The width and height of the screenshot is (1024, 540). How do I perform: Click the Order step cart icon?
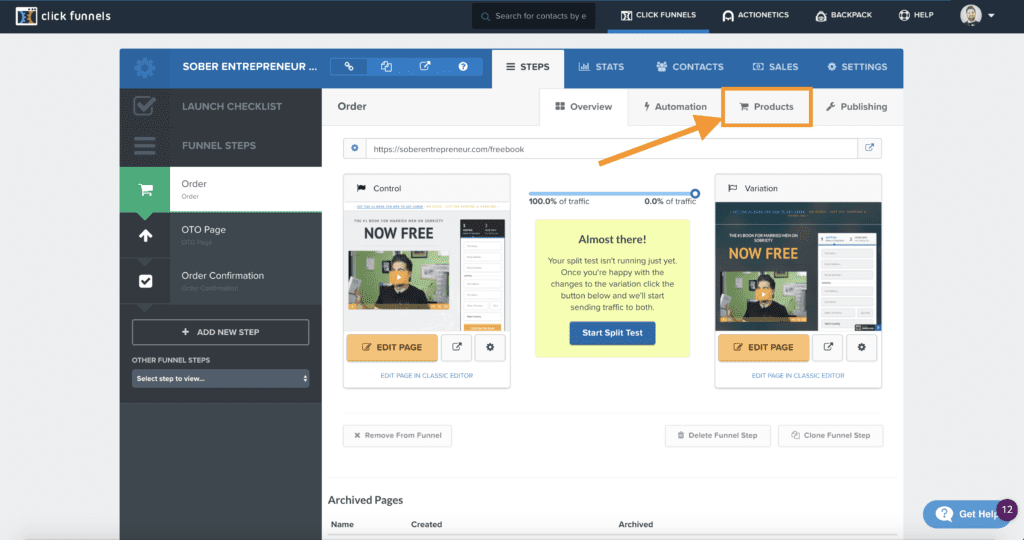pos(145,189)
